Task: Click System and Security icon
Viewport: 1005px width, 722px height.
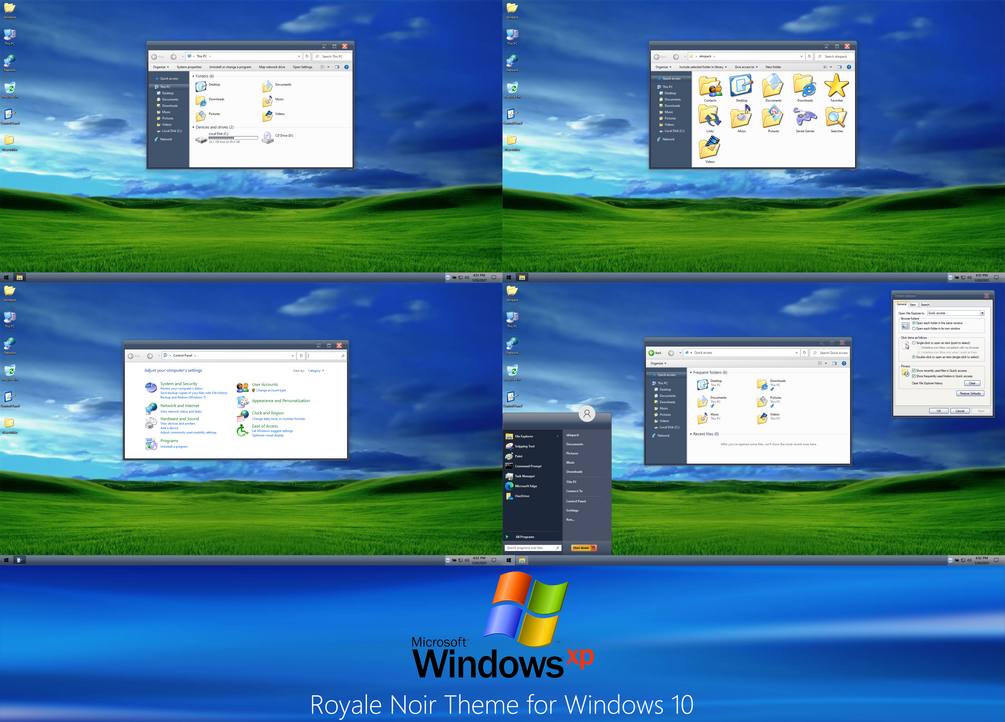Action: [151, 387]
